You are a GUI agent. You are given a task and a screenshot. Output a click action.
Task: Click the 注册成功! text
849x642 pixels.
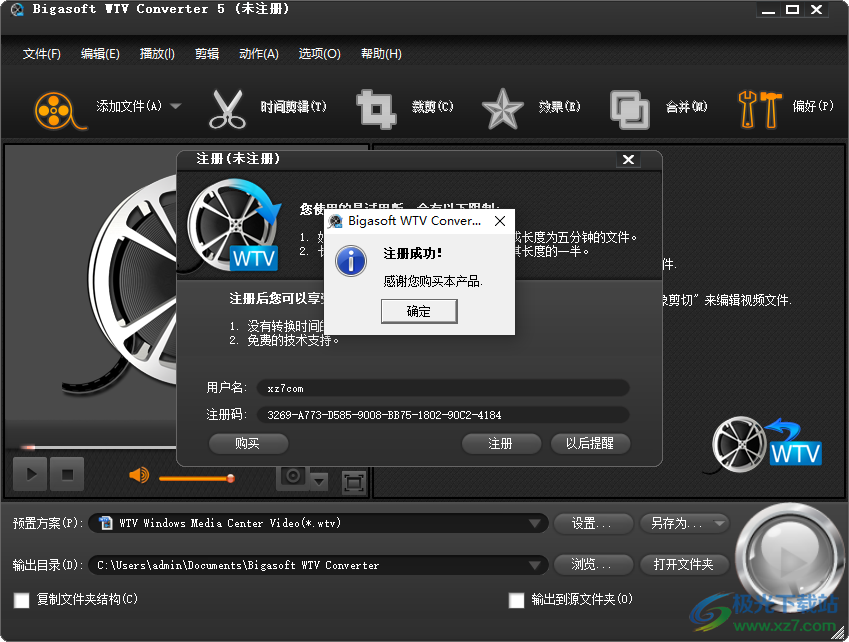pyautogui.click(x=413, y=253)
